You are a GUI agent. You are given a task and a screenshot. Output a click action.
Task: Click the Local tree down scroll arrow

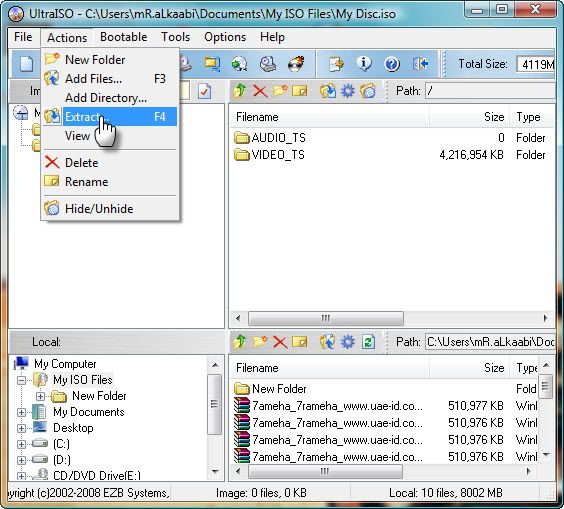click(215, 472)
